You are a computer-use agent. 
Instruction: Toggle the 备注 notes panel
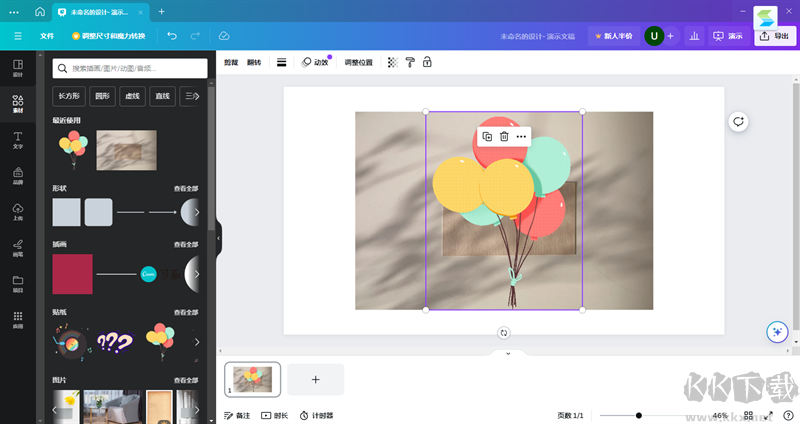point(237,415)
